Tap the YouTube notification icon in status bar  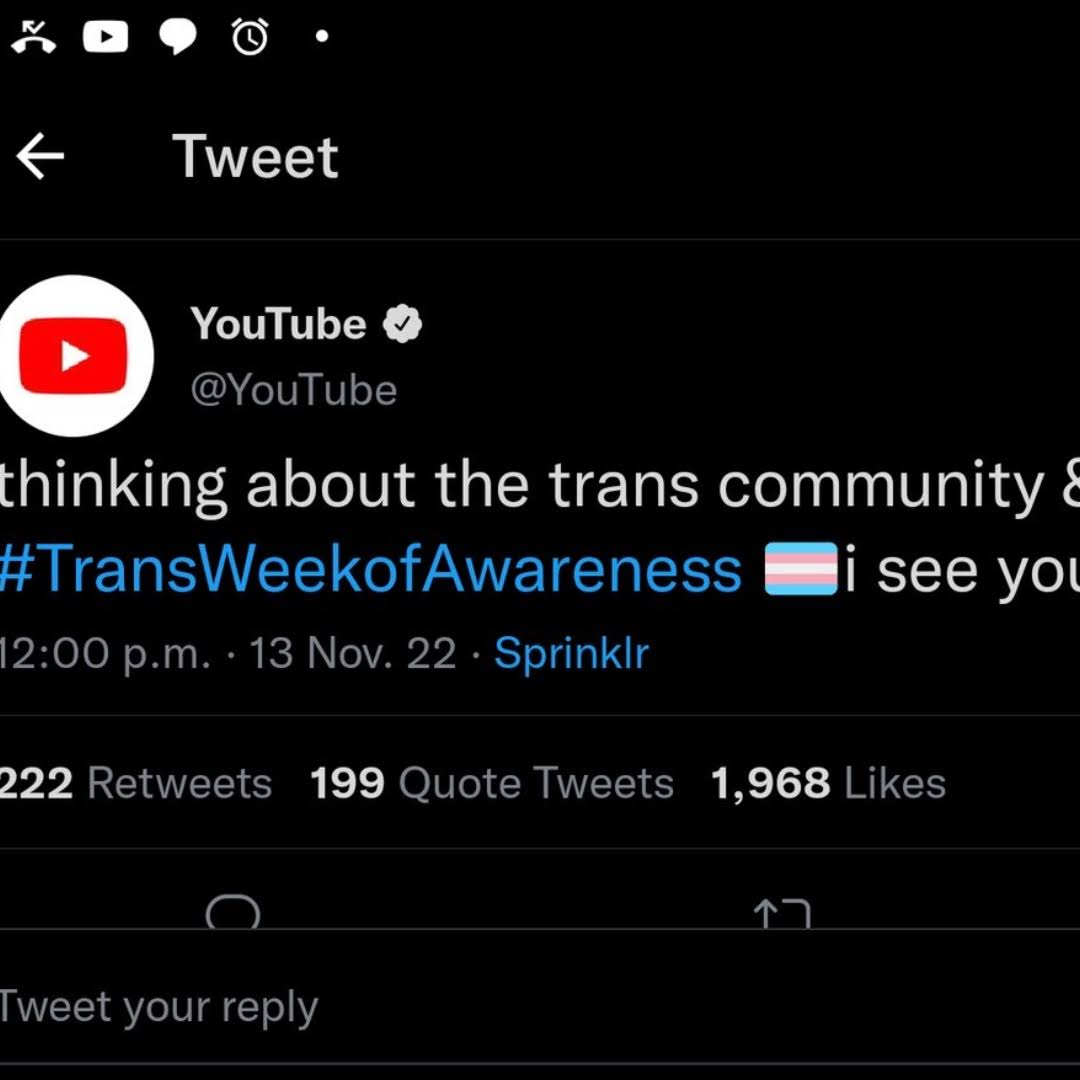[105, 37]
